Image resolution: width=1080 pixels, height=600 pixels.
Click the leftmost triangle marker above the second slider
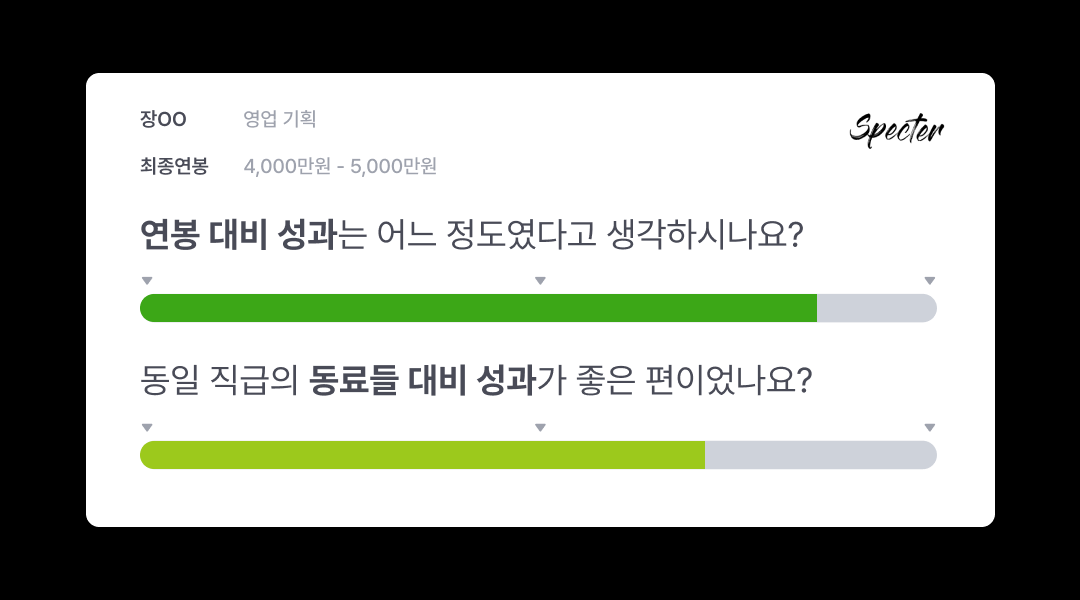tap(147, 428)
